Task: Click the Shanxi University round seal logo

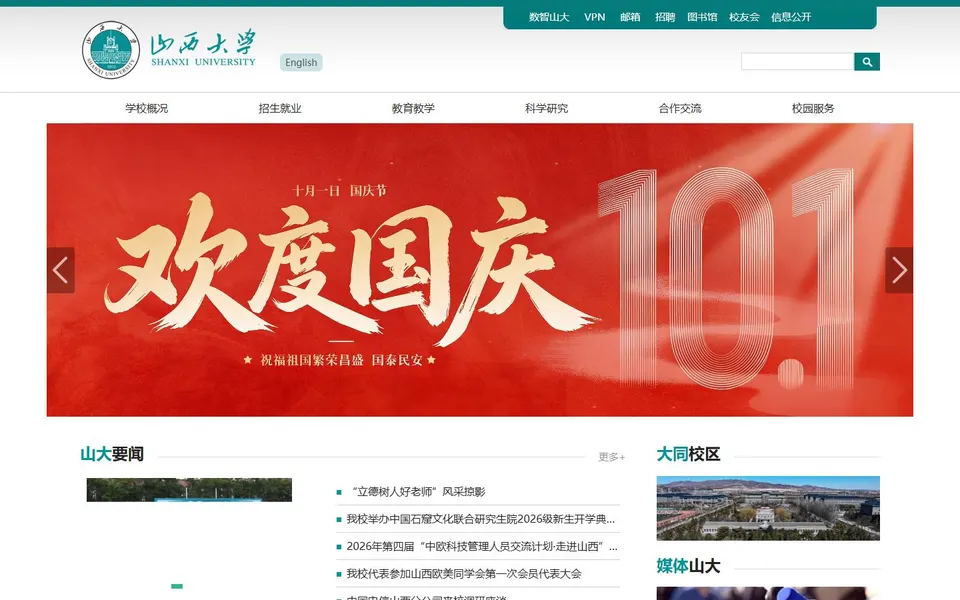Action: pyautogui.click(x=111, y=50)
